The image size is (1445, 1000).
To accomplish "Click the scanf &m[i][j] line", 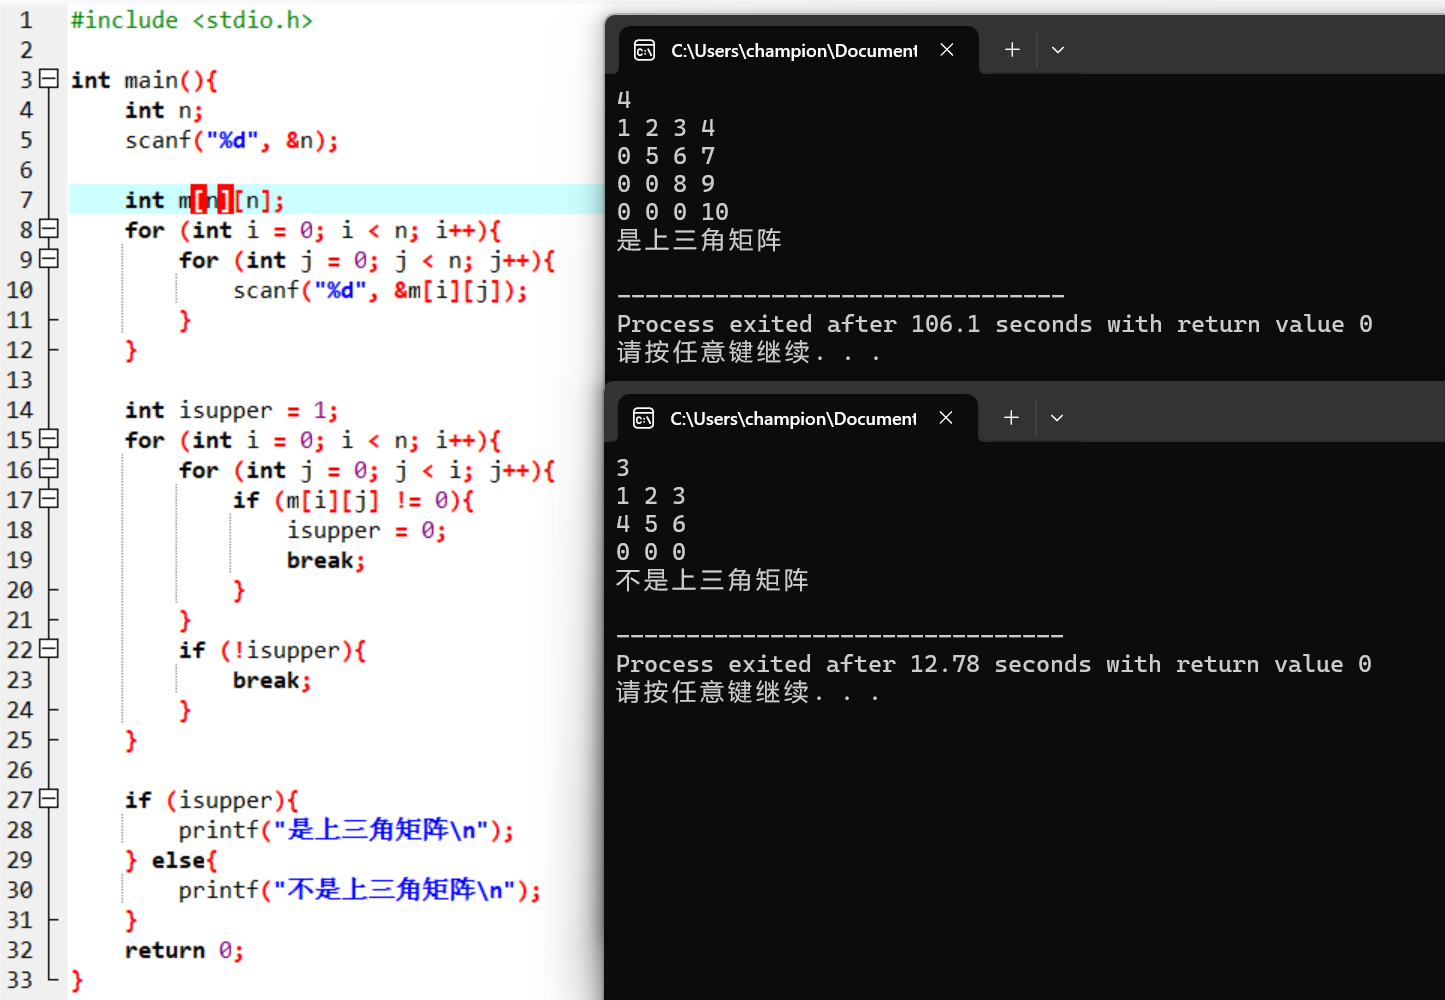I will [x=380, y=290].
